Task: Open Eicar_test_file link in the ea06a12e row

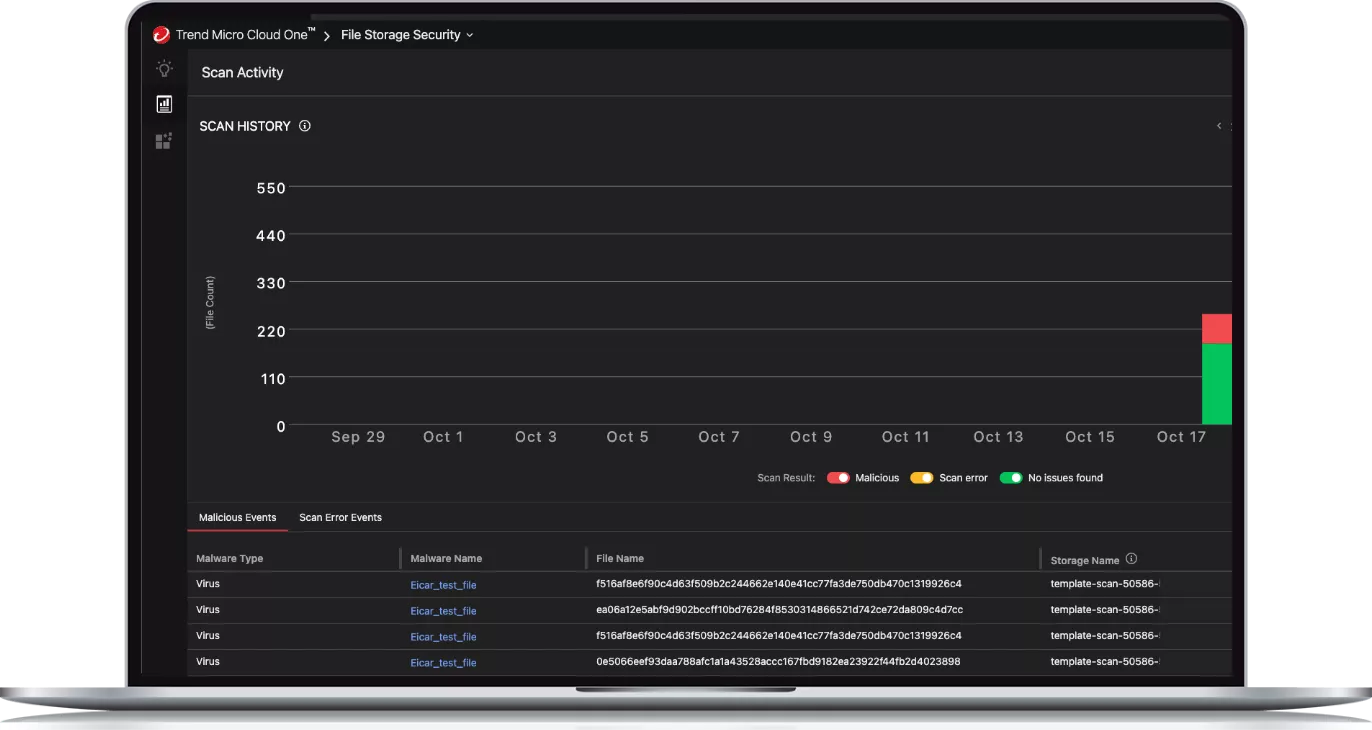Action: pos(443,611)
